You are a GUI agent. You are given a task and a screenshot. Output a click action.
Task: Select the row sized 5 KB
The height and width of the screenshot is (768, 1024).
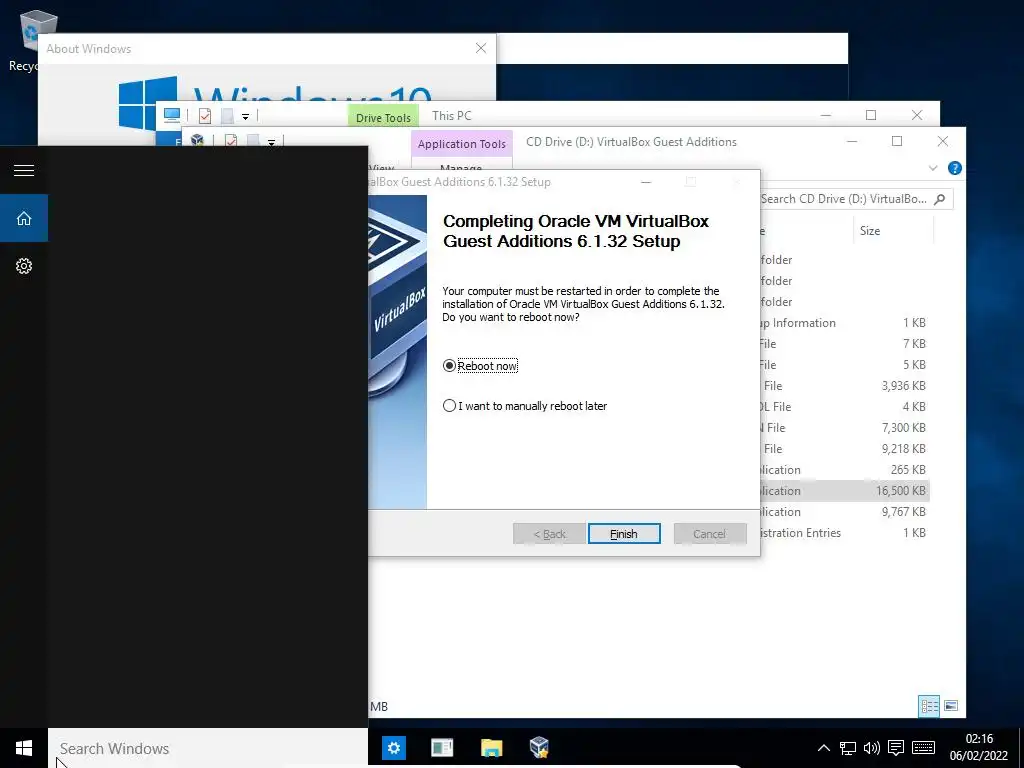(844, 364)
